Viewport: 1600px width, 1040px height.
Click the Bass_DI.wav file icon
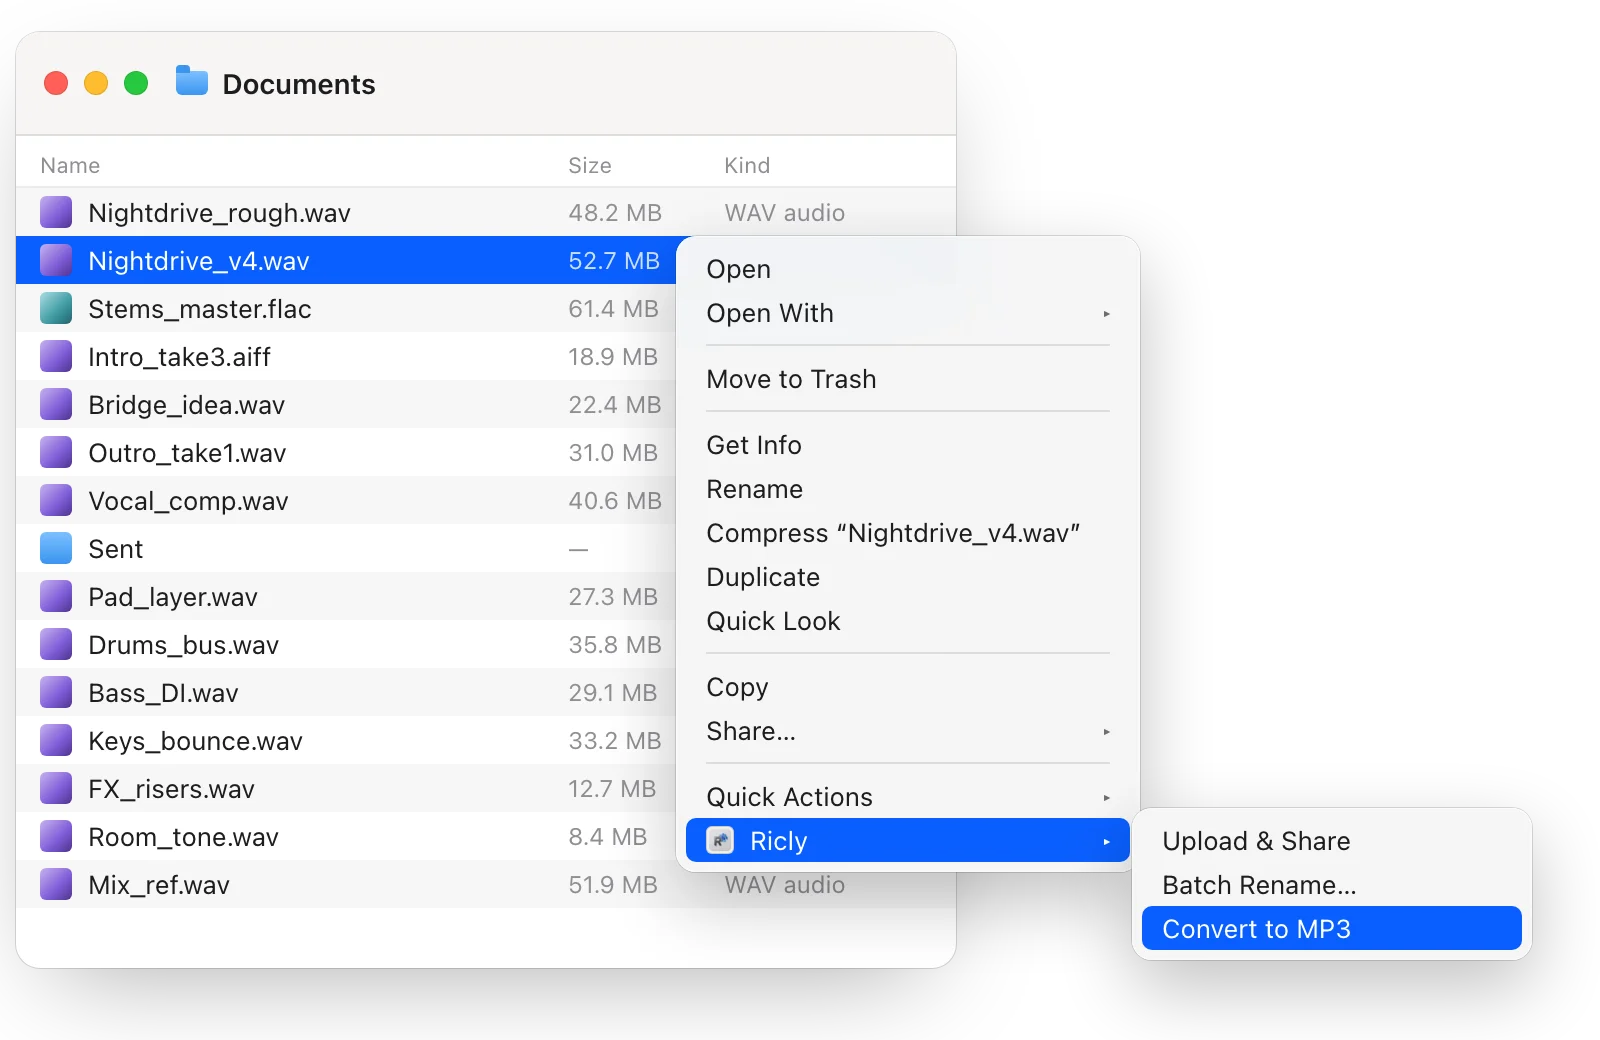pyautogui.click(x=56, y=692)
